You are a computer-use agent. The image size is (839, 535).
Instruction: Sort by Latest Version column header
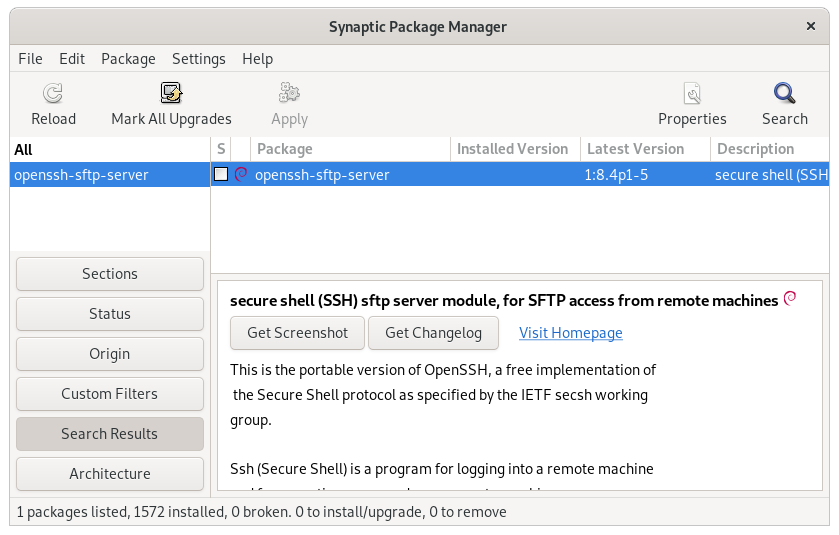tap(645, 149)
